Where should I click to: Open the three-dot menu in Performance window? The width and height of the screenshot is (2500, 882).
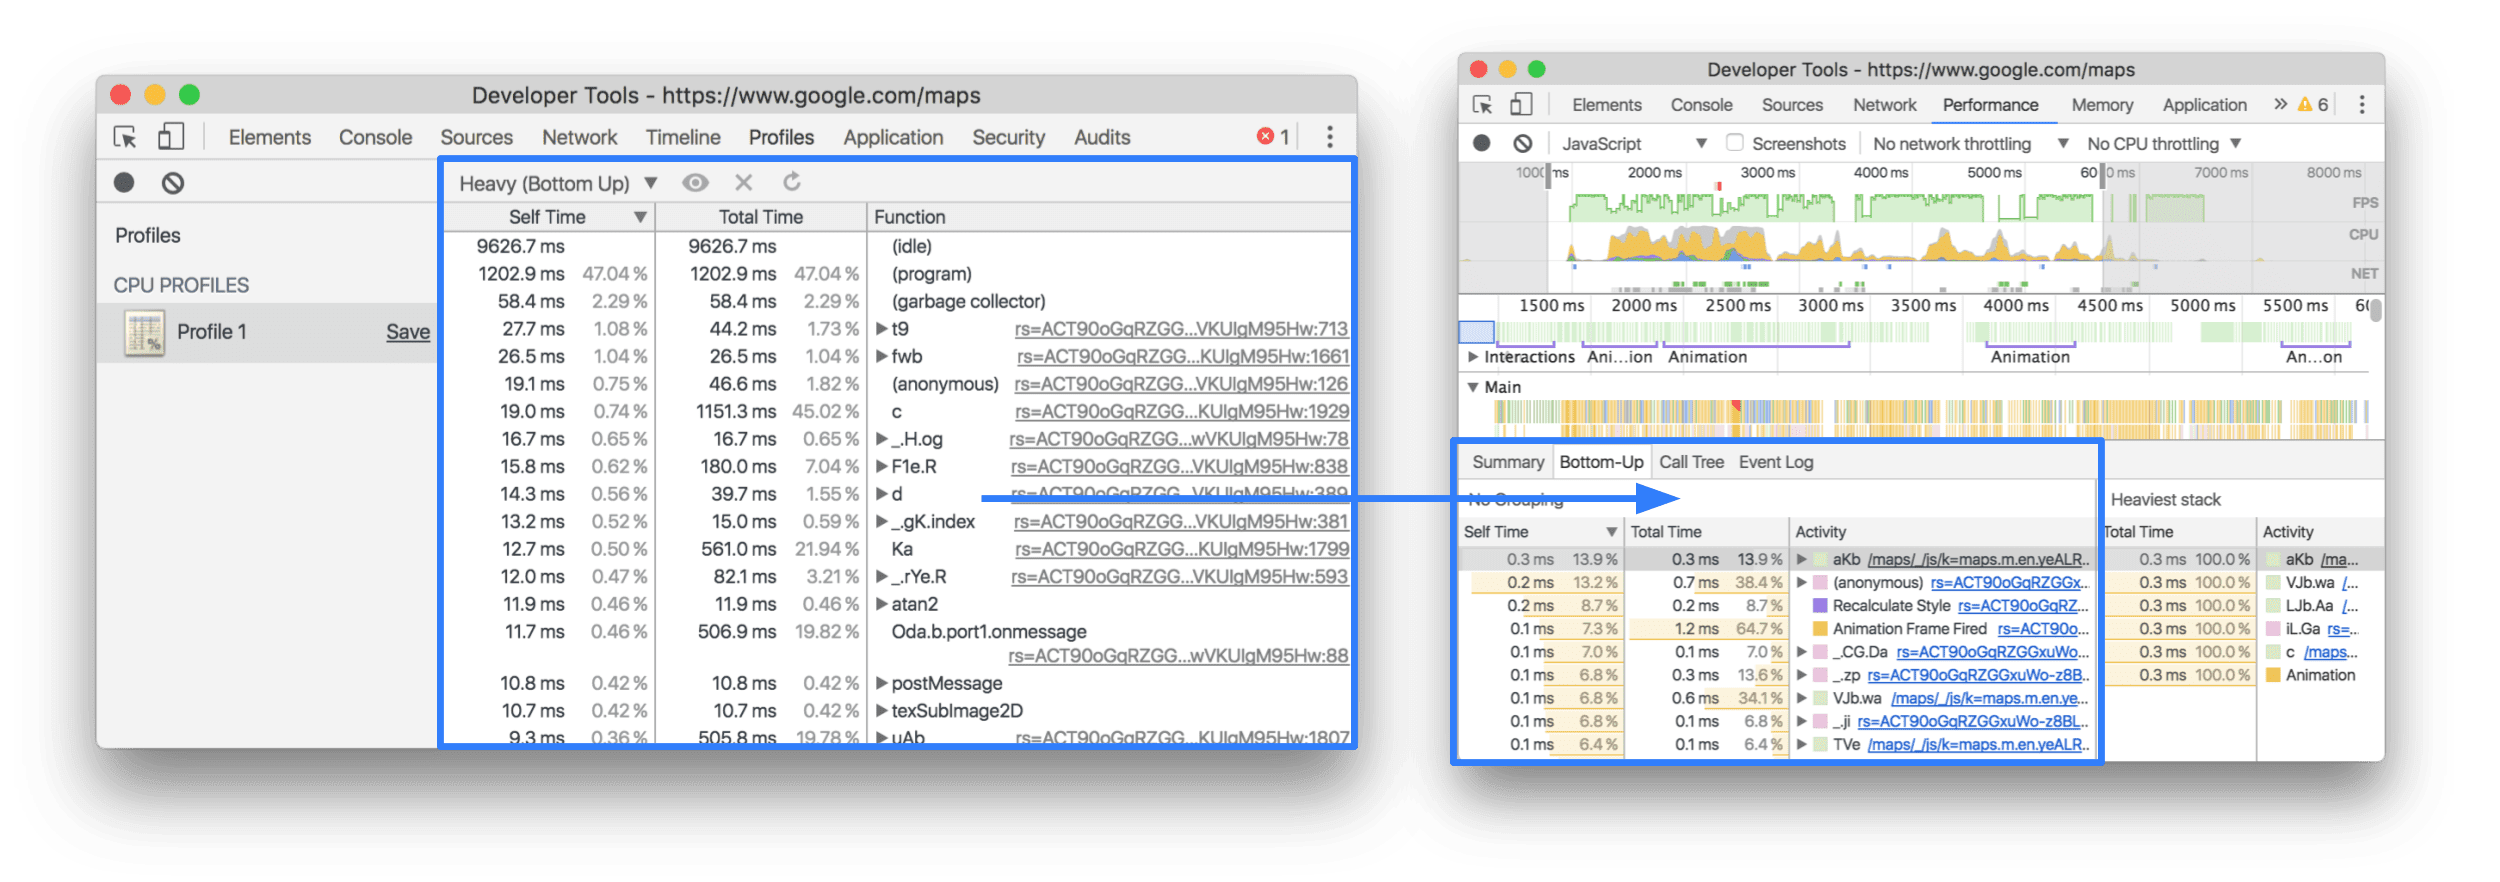[x=2362, y=105]
